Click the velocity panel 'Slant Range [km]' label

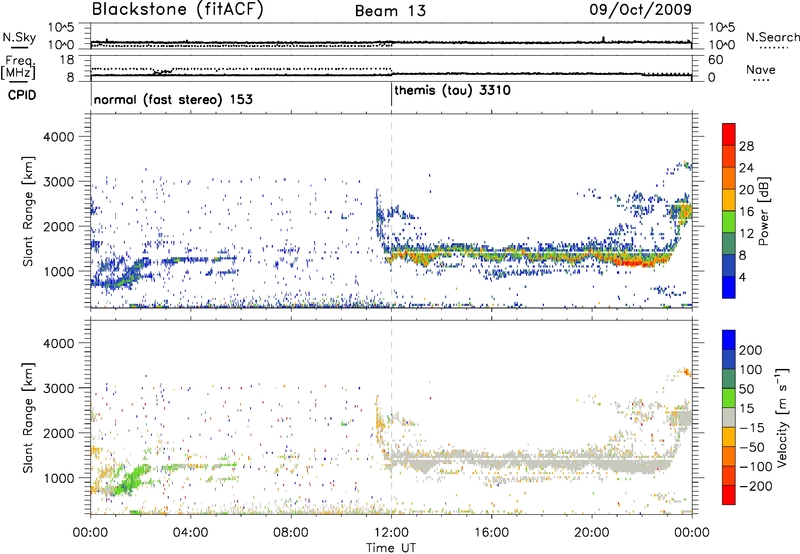(x=28, y=417)
